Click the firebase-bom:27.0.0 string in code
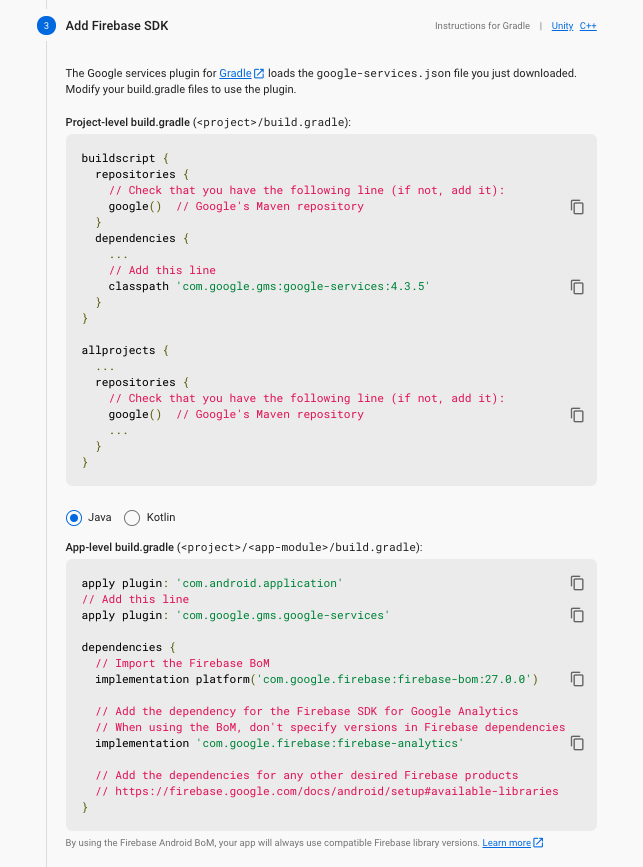 394,679
